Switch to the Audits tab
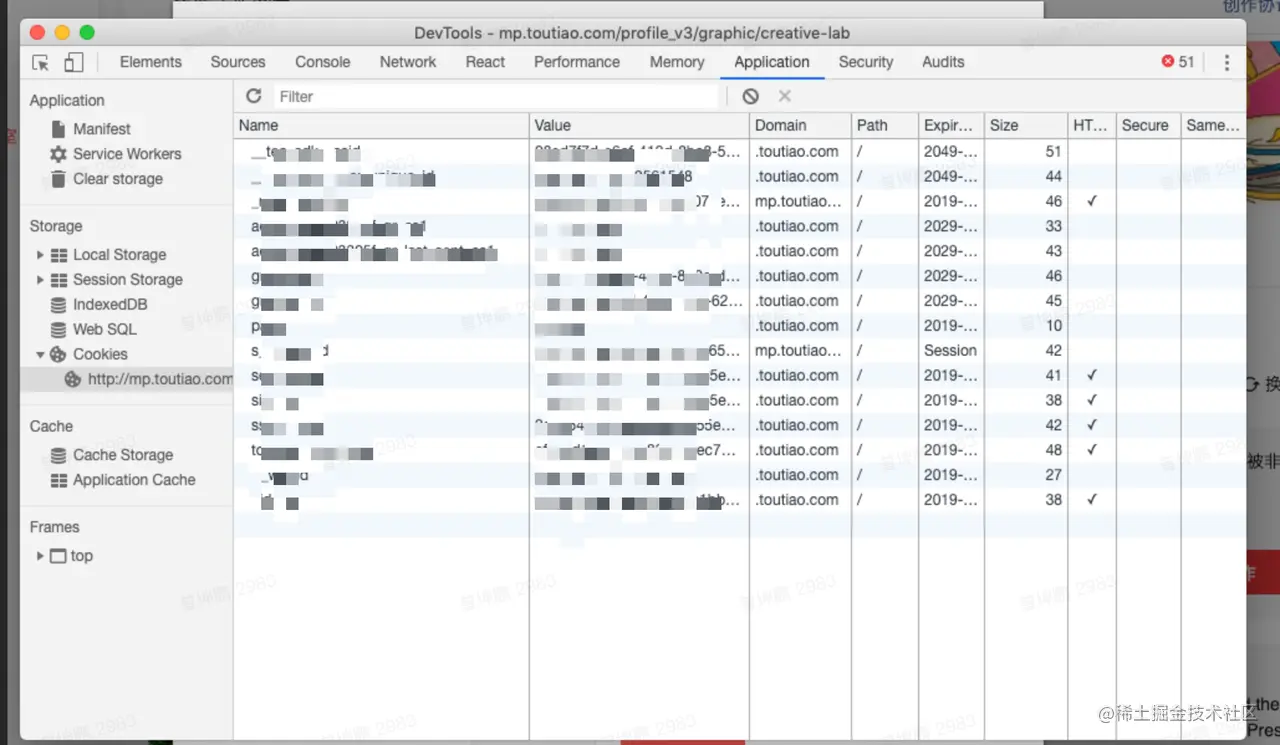The image size is (1280, 745). [x=943, y=62]
